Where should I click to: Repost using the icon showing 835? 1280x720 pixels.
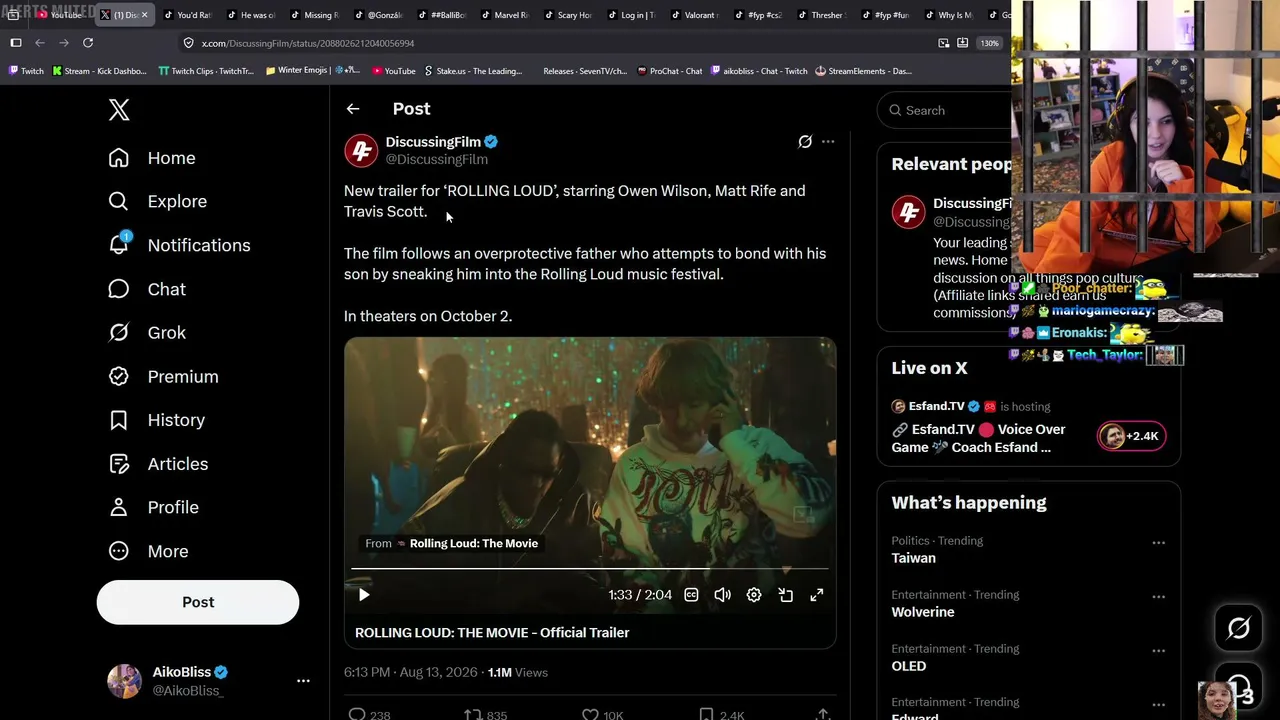tap(473, 715)
